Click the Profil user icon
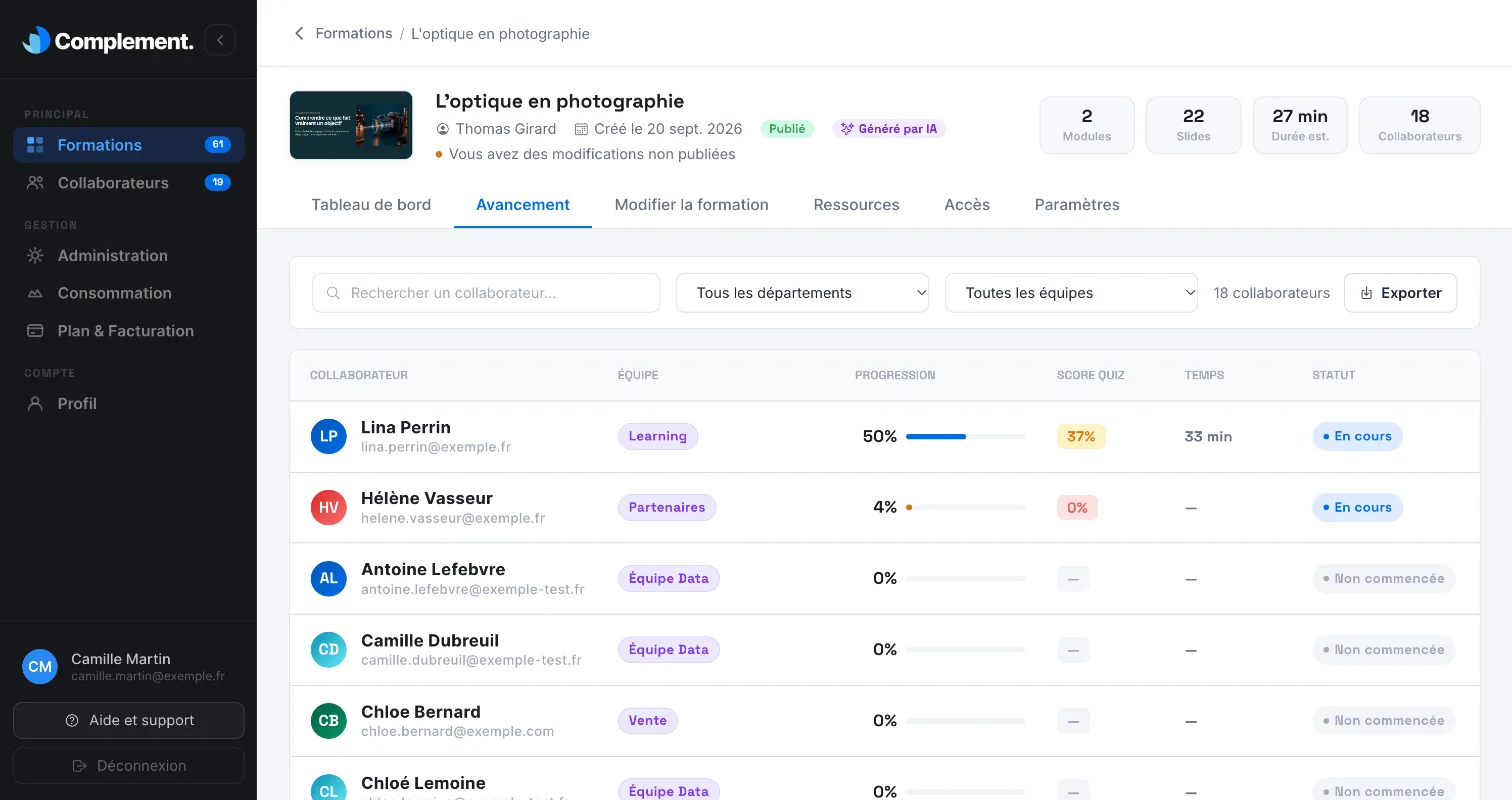 click(35, 404)
